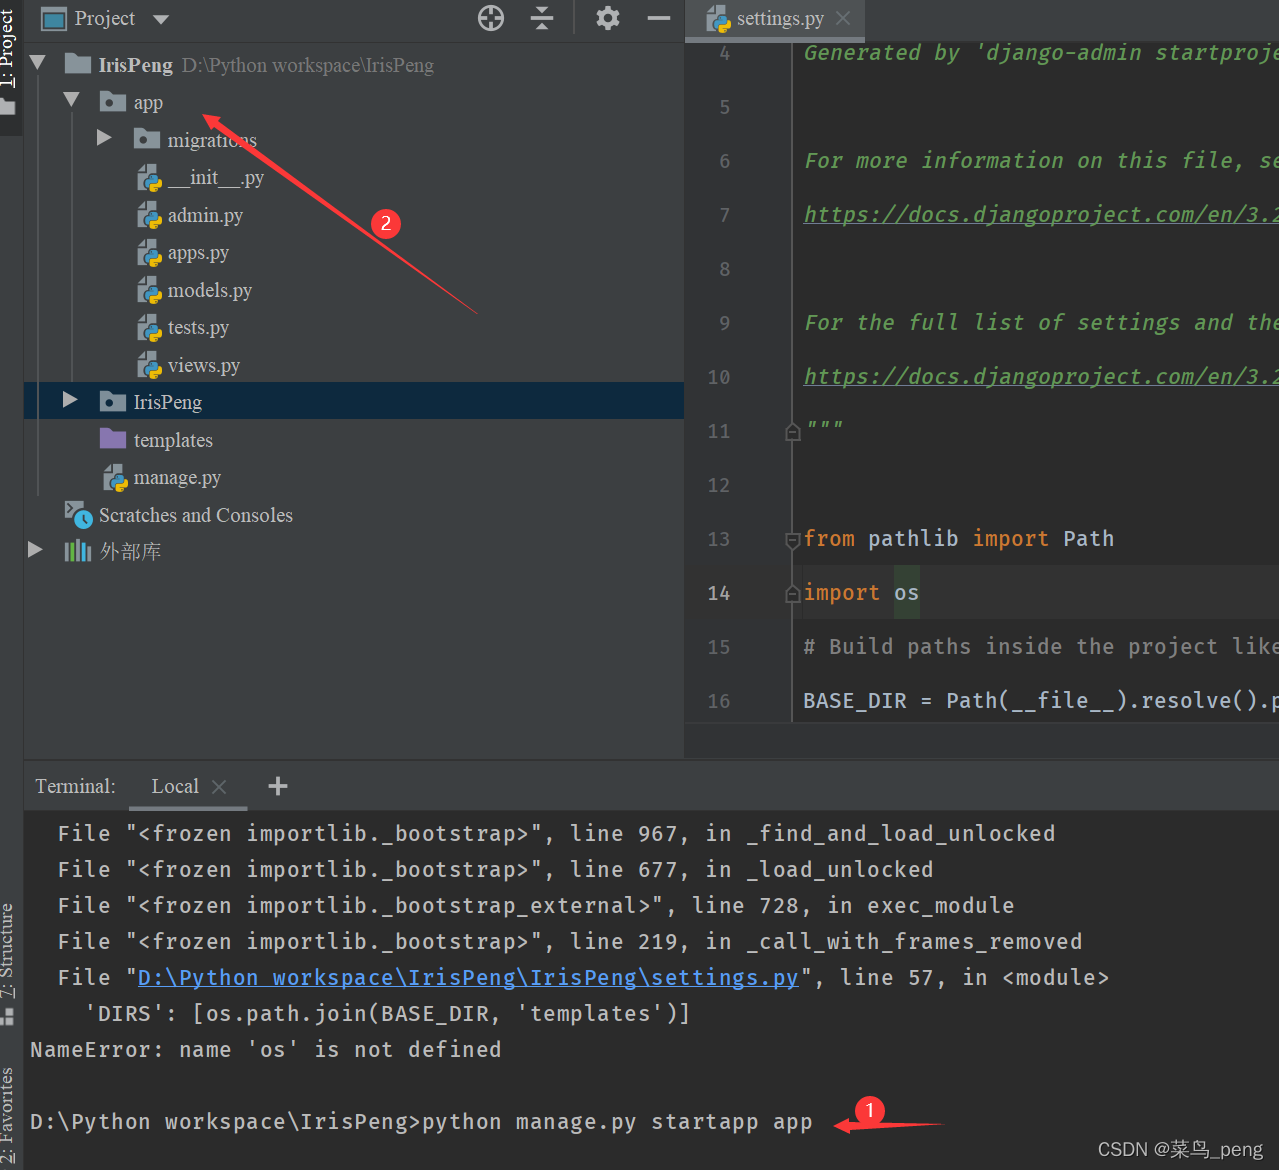Click the 'from pathlib import Path' line
The image size is (1279, 1170).
coord(959,539)
